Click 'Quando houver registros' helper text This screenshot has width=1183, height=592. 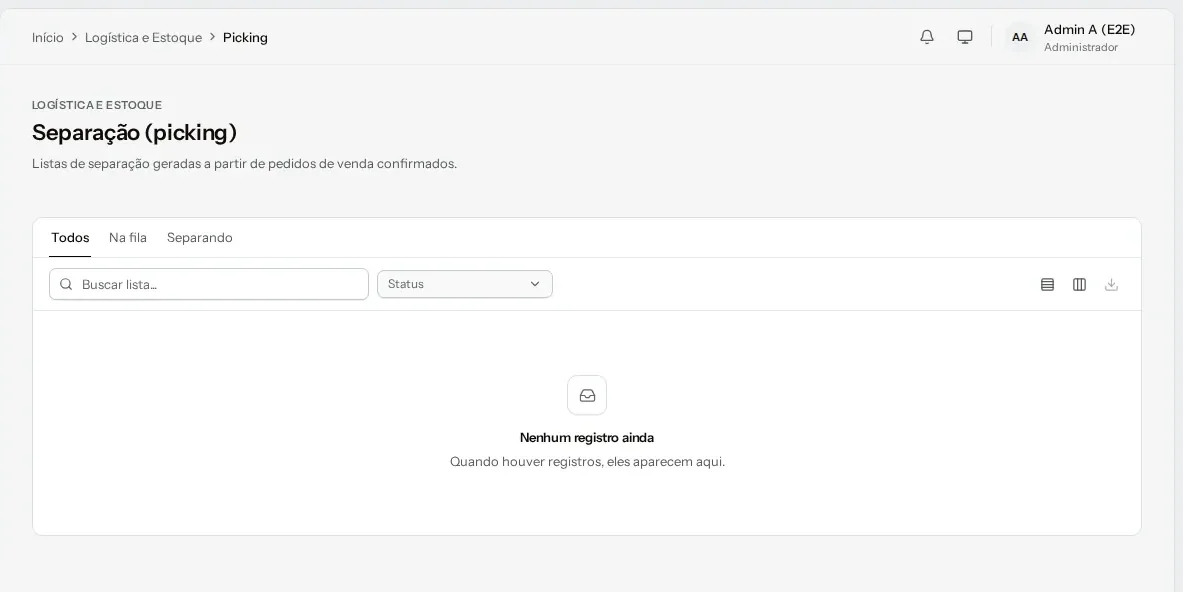[x=587, y=462]
